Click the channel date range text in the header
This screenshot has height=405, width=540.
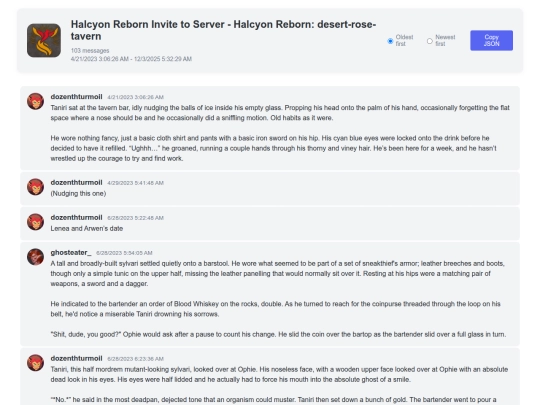131,59
